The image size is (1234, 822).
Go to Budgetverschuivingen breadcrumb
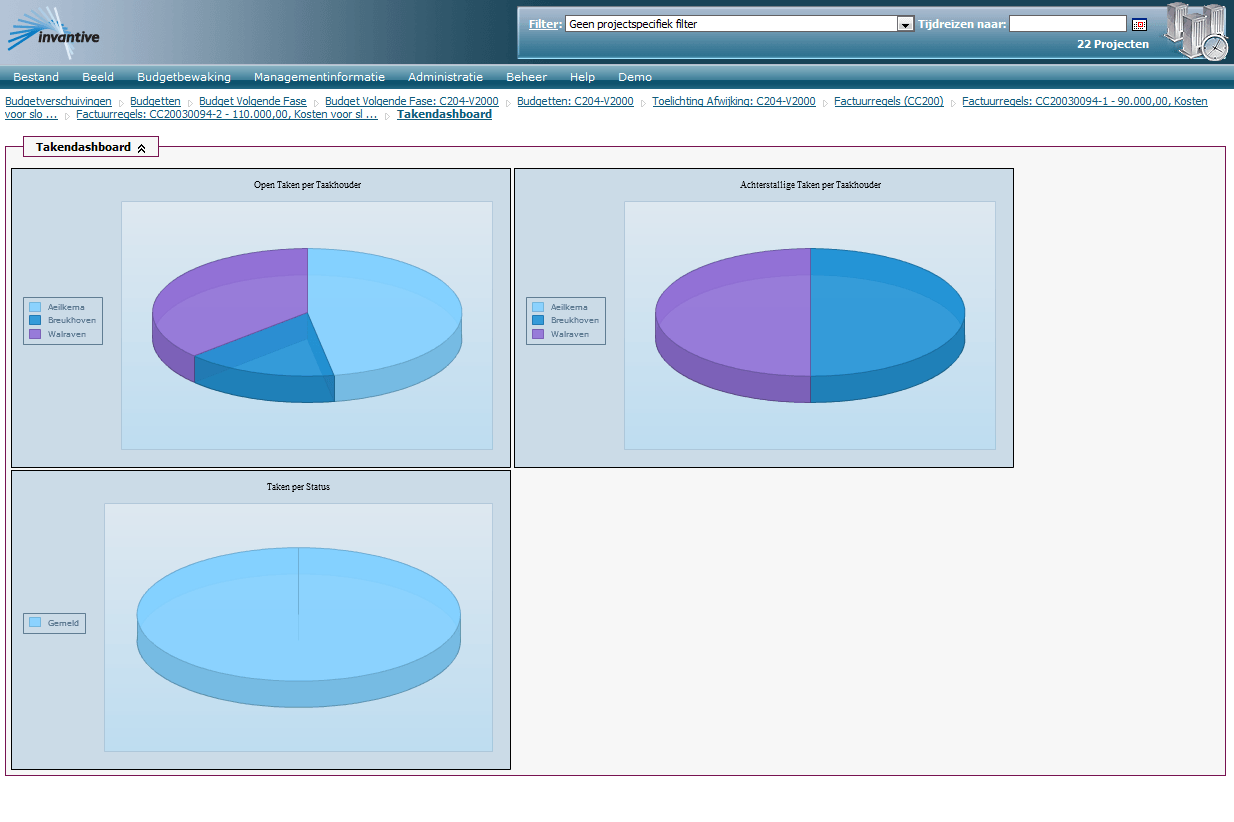tap(58, 102)
